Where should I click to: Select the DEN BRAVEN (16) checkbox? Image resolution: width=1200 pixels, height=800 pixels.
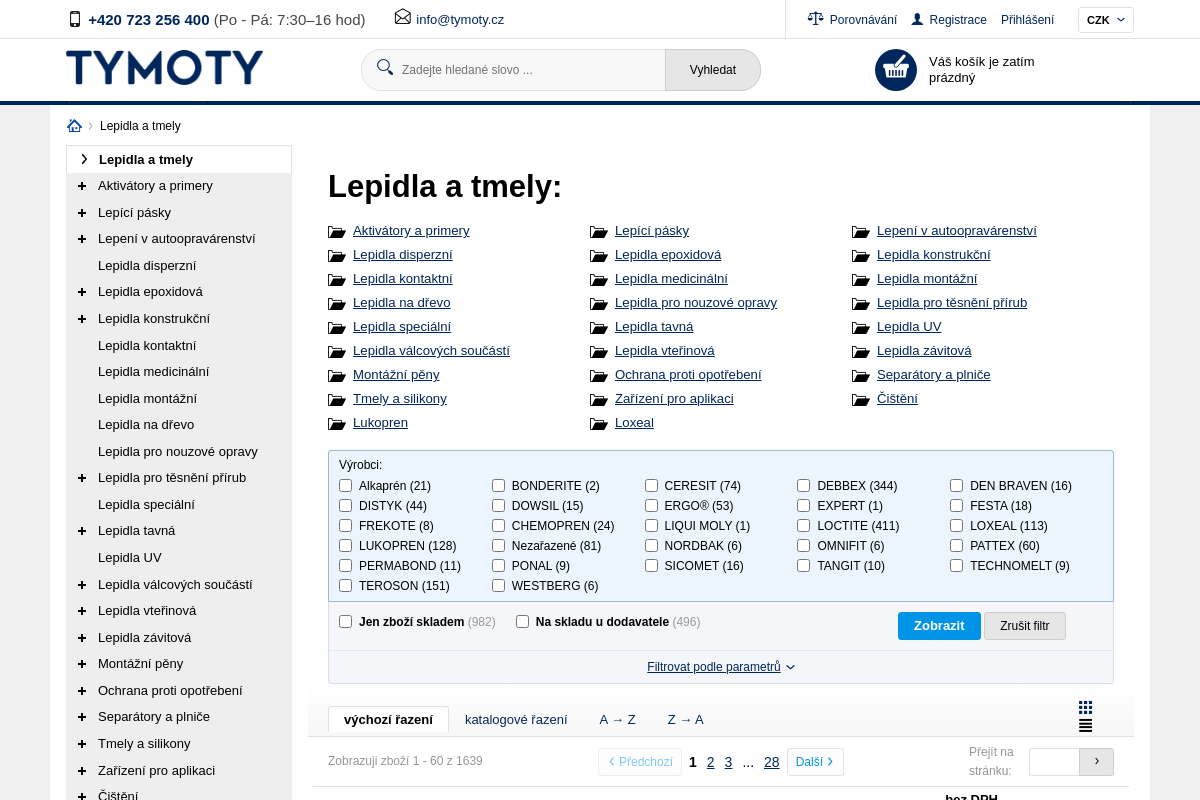957,486
